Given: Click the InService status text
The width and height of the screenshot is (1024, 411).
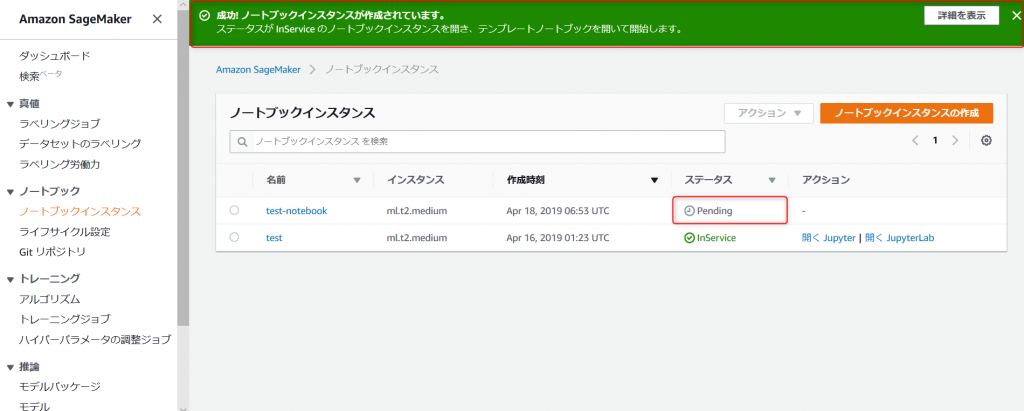Looking at the screenshot, I should tap(716, 238).
